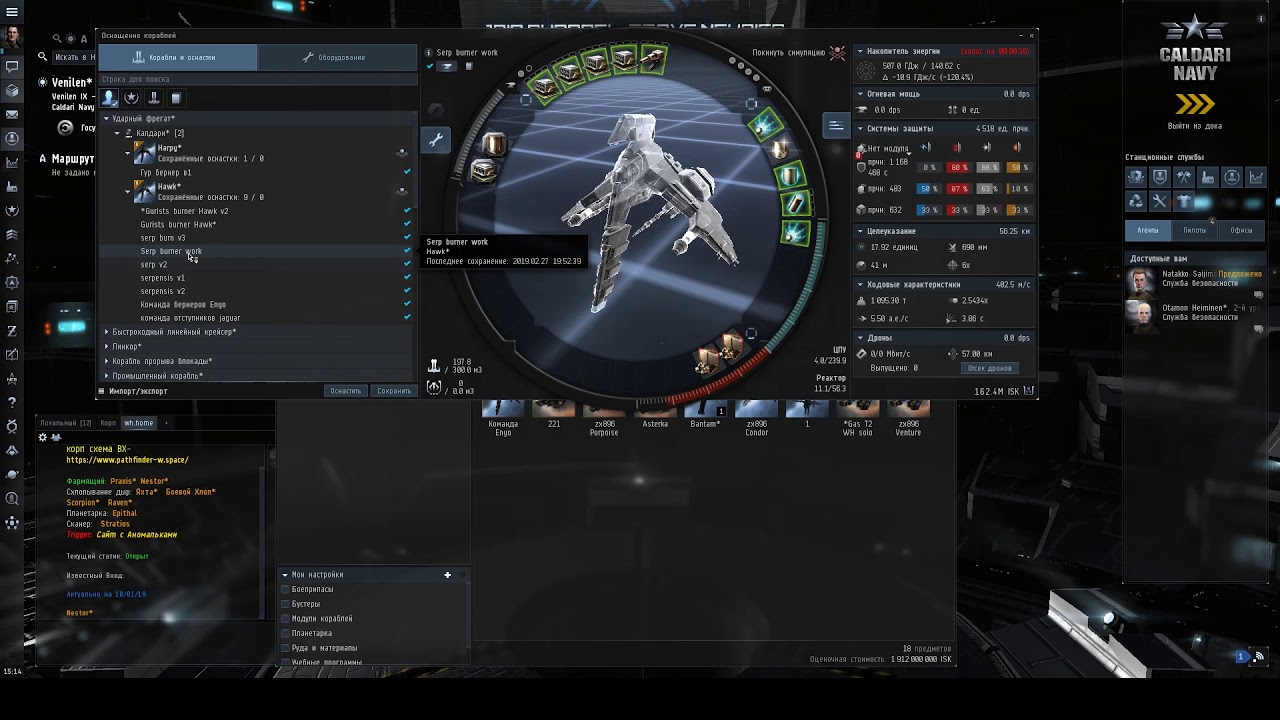Screen dimensions: 1280x720
Task: Add a new filter with the plus button
Action: coord(447,575)
